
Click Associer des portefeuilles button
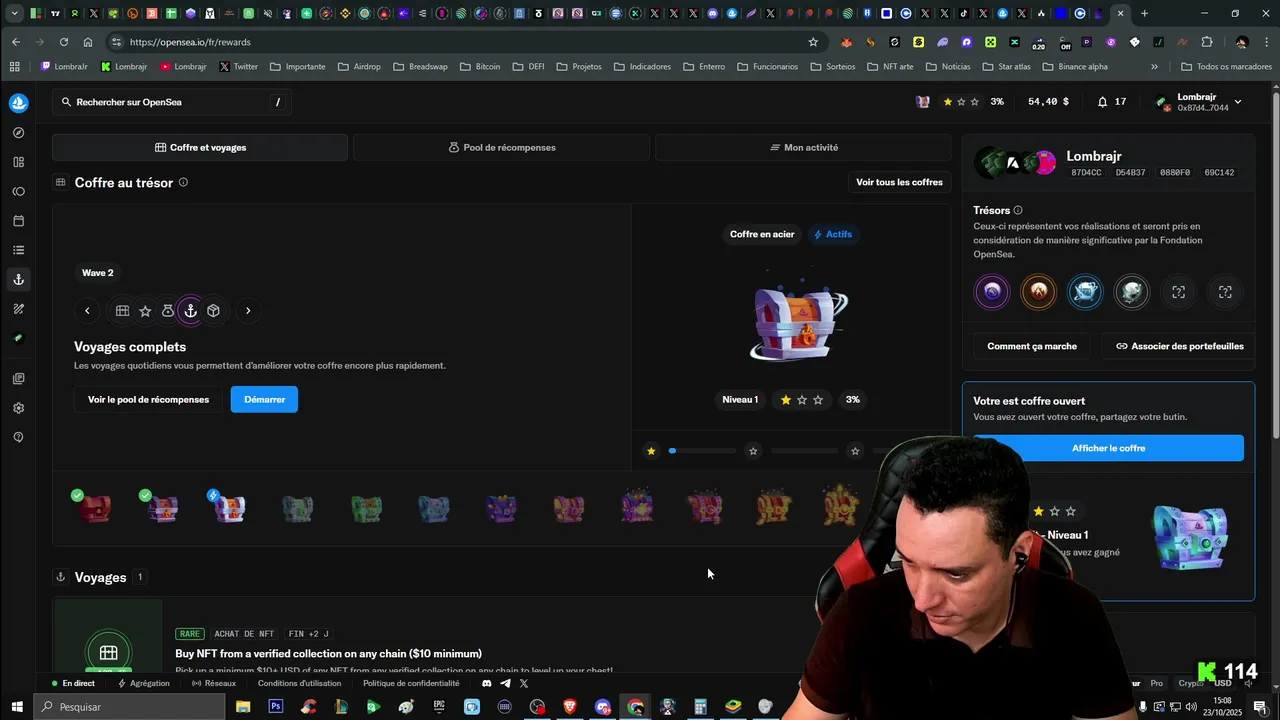pyautogui.click(x=1179, y=346)
